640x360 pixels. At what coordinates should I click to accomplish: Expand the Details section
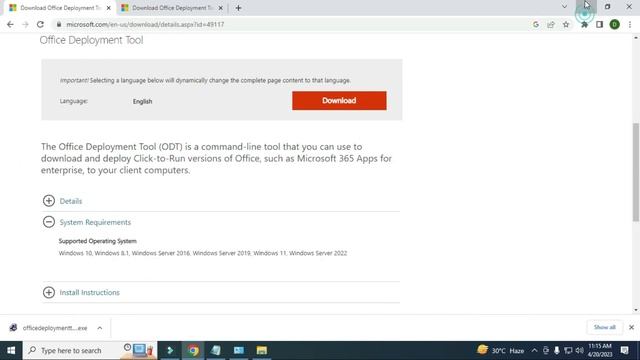pyautogui.click(x=49, y=201)
